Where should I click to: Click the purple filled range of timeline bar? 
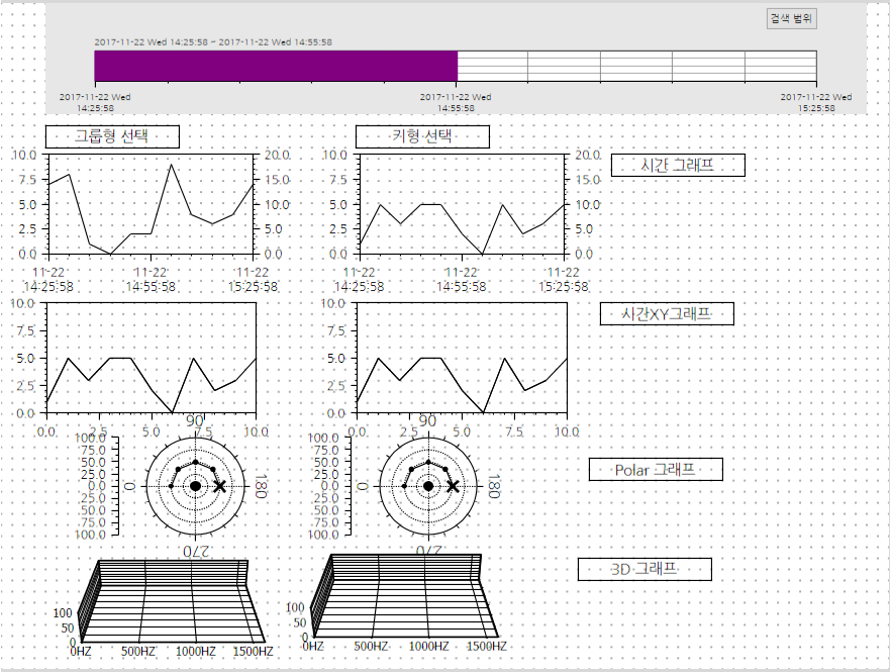(276, 66)
